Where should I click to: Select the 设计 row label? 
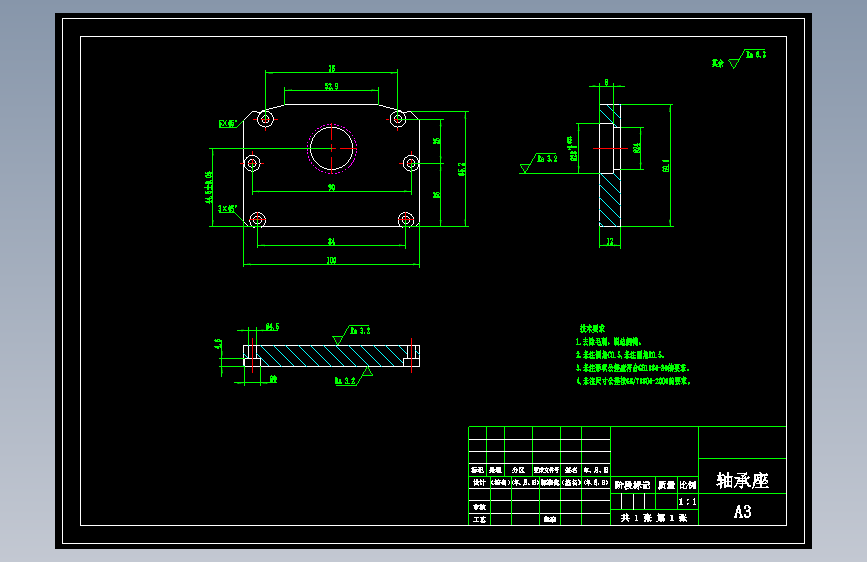tap(479, 482)
